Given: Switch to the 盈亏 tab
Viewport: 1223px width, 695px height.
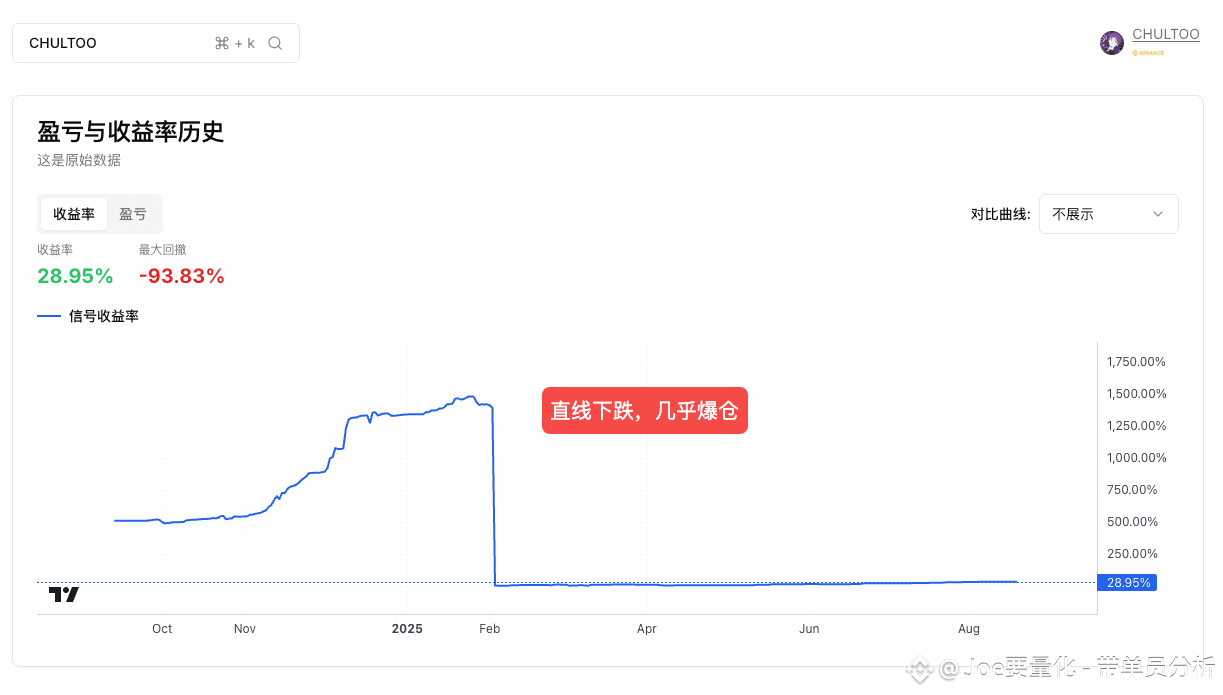Looking at the screenshot, I should point(133,214).
